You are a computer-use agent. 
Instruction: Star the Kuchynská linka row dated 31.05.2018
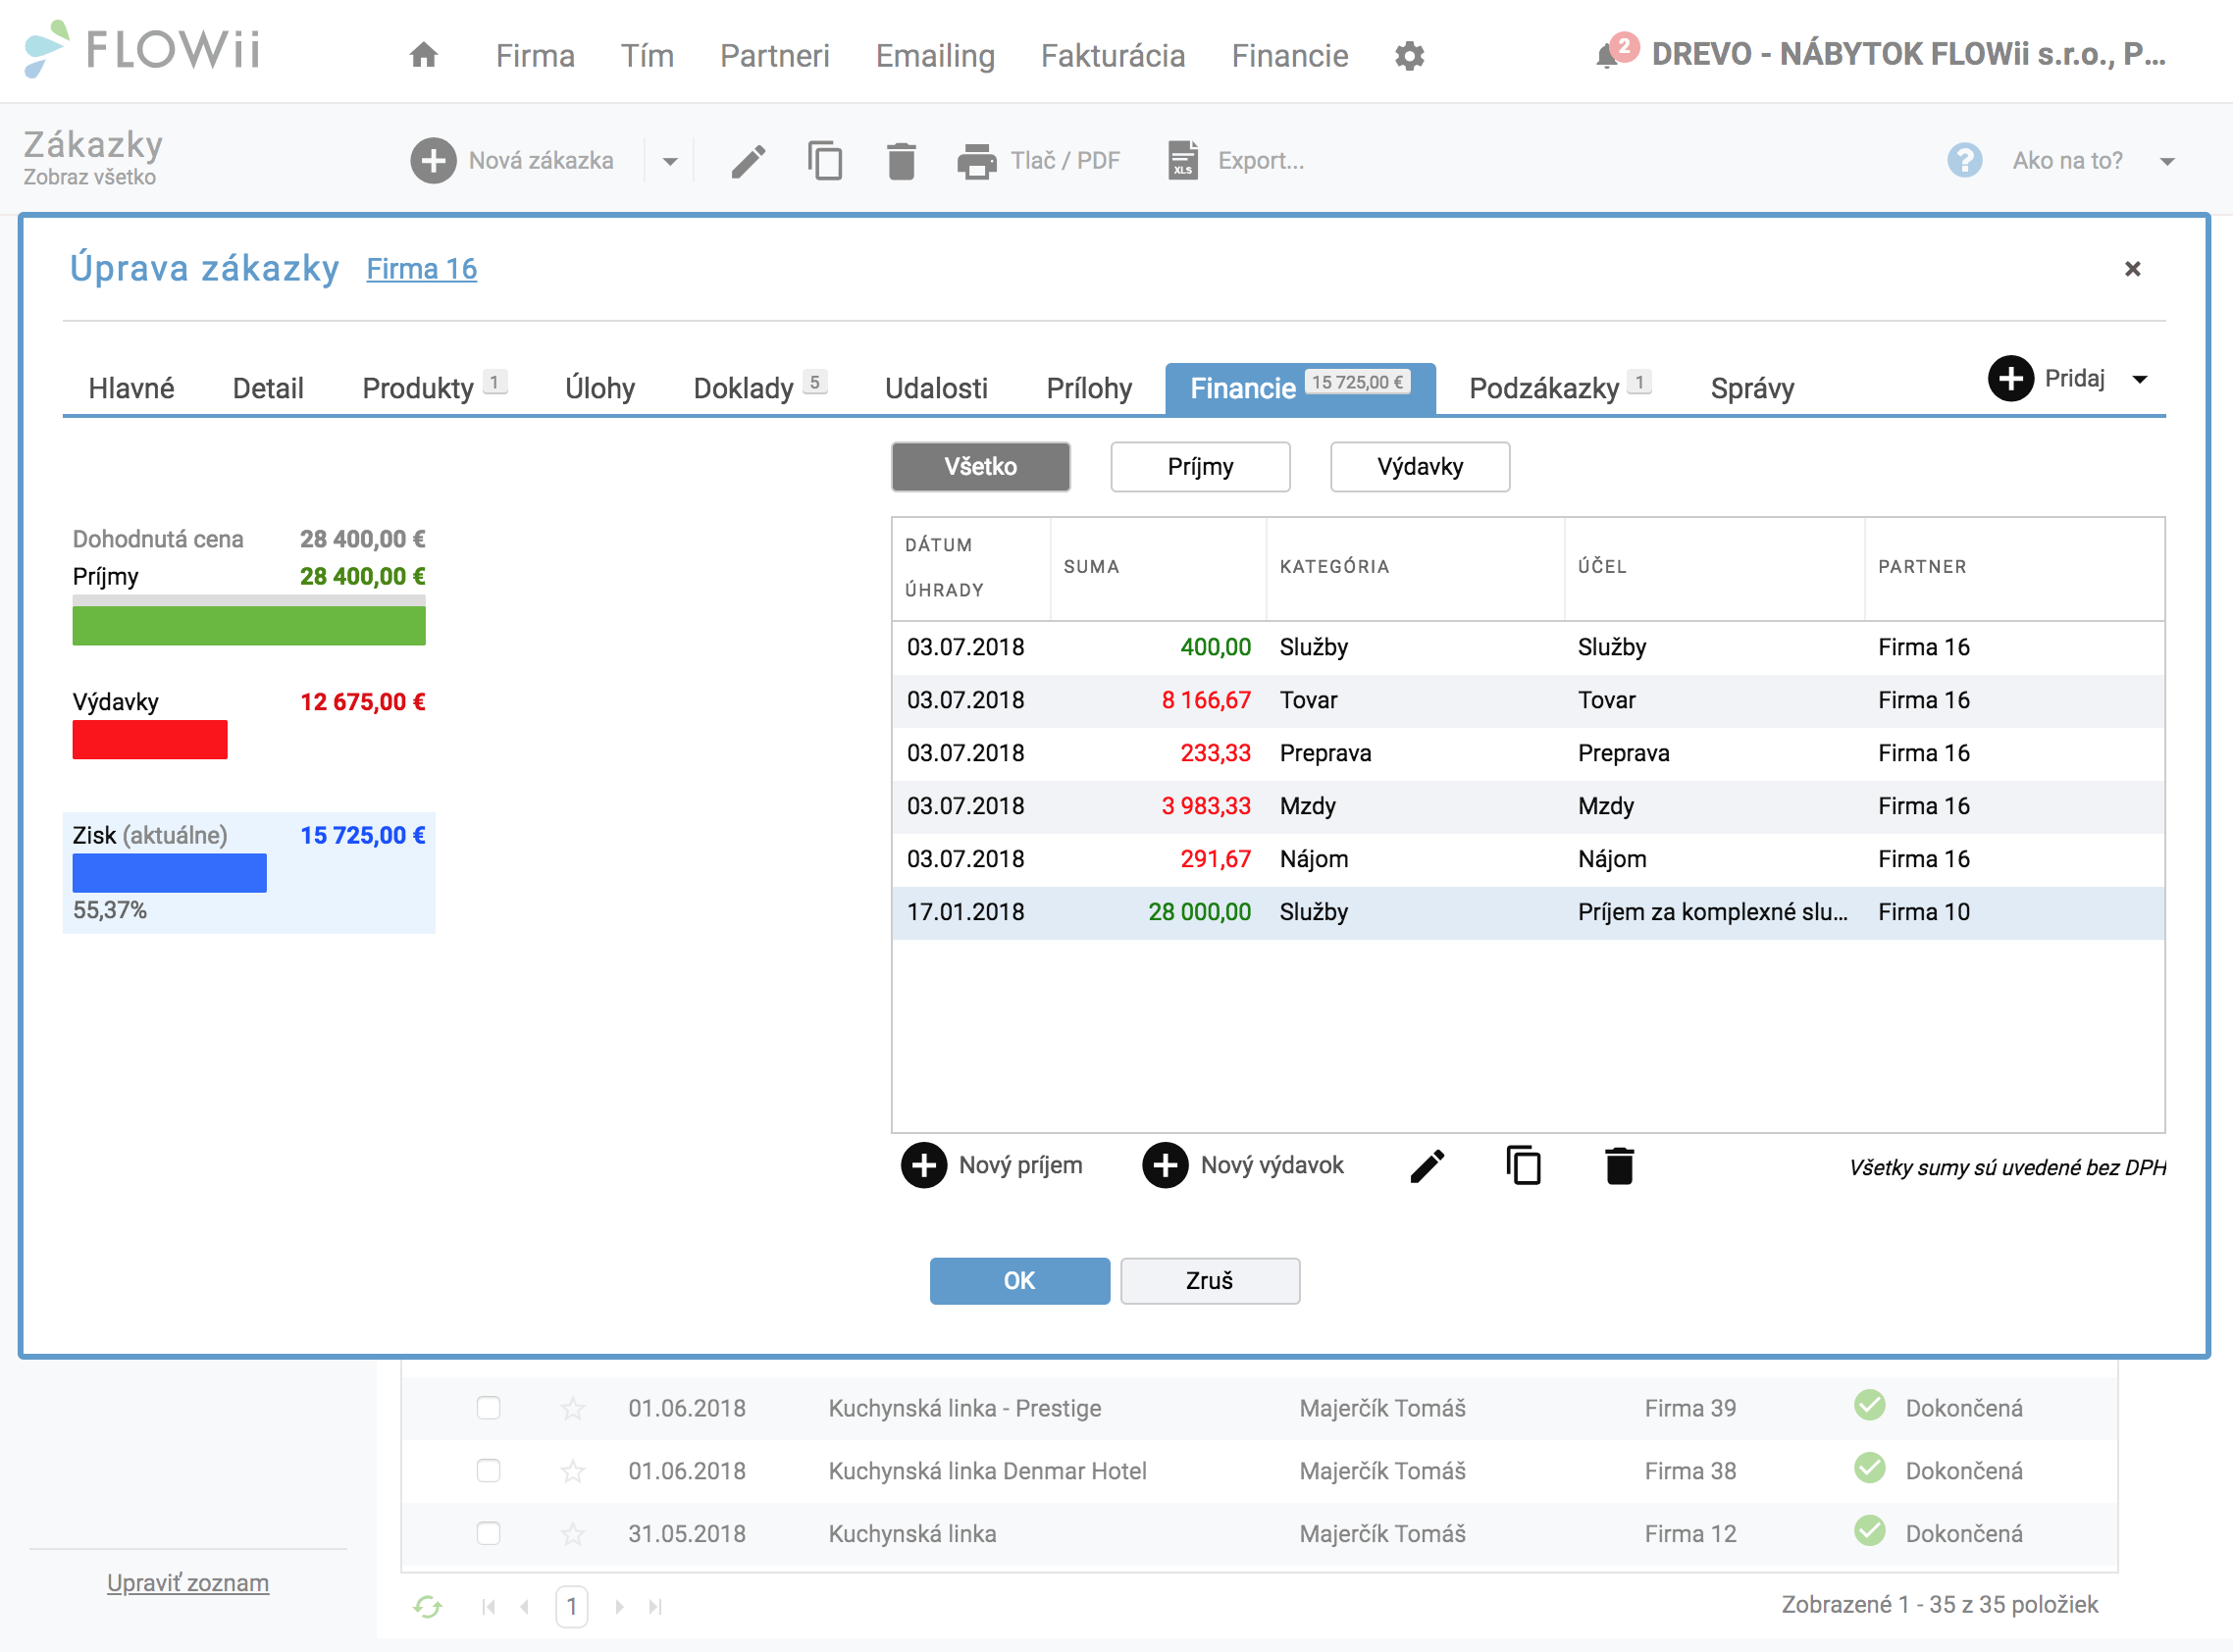573,1534
